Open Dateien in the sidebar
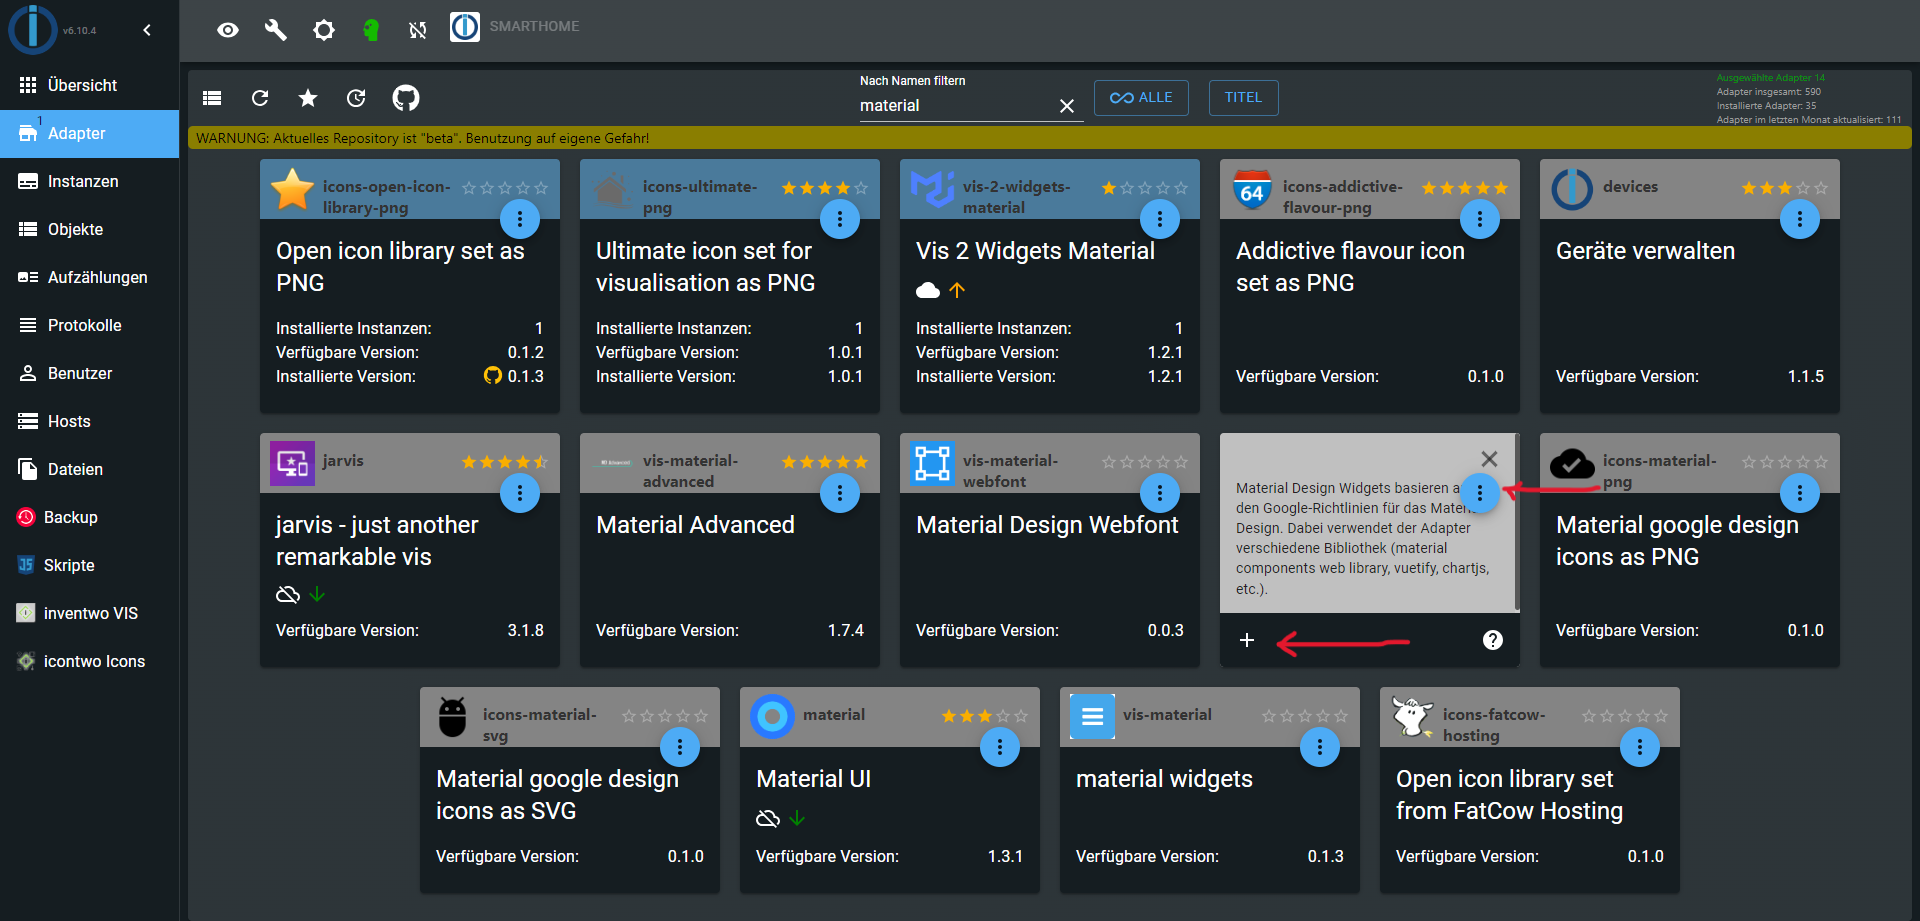 coord(90,469)
